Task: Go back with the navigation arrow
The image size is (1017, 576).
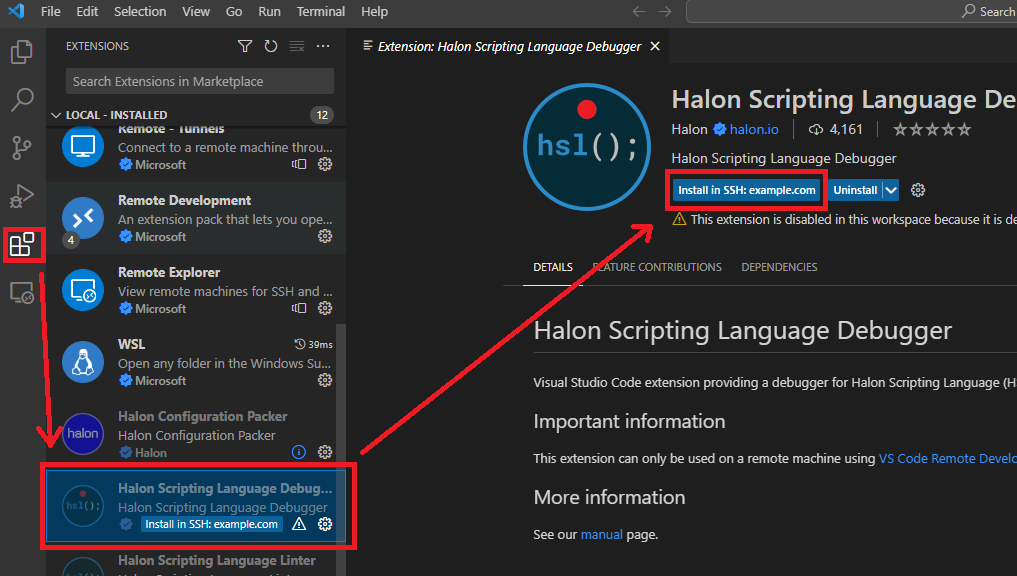Action: (639, 12)
